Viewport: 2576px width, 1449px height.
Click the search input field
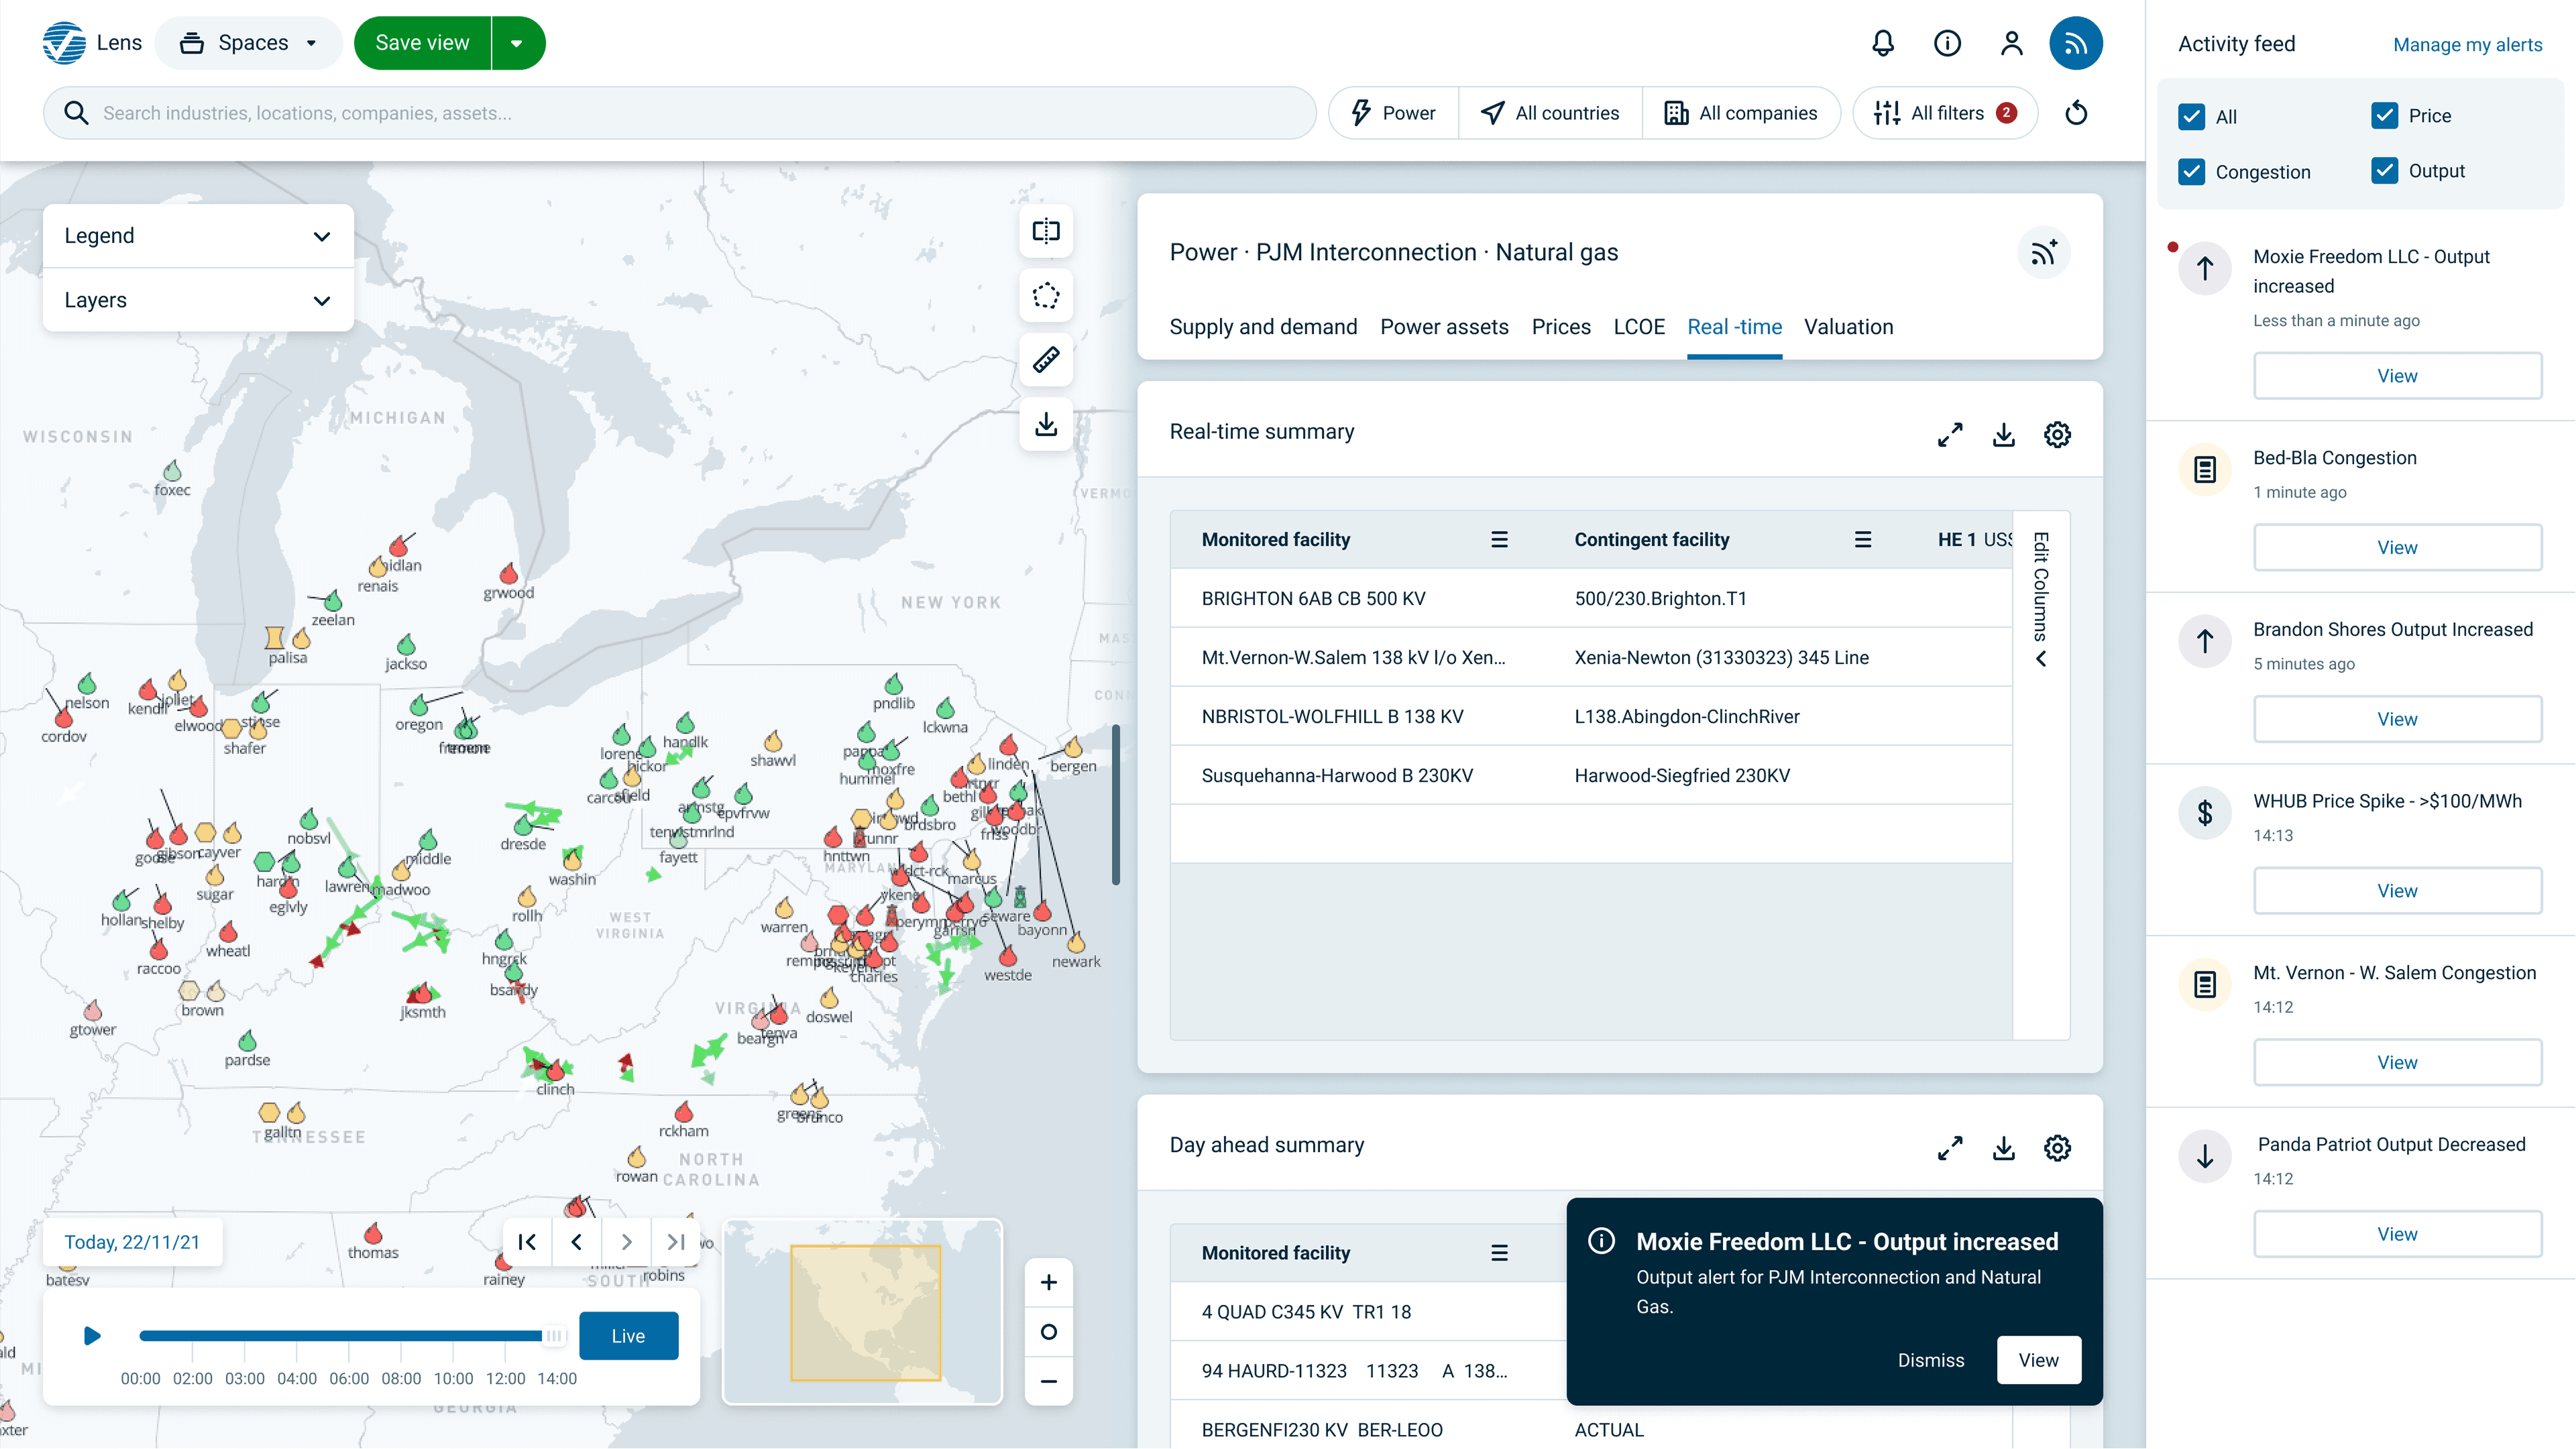coord(680,113)
